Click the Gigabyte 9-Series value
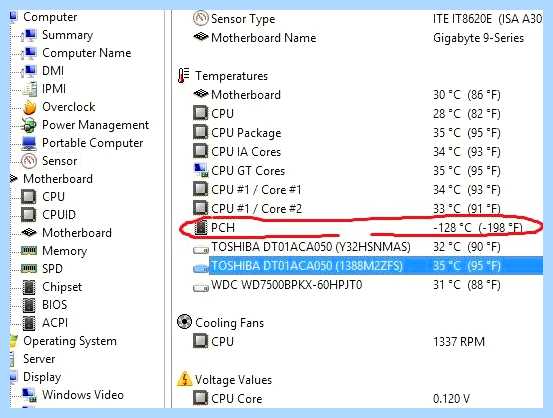Screen dimensions: 553x418 [x=479, y=38]
